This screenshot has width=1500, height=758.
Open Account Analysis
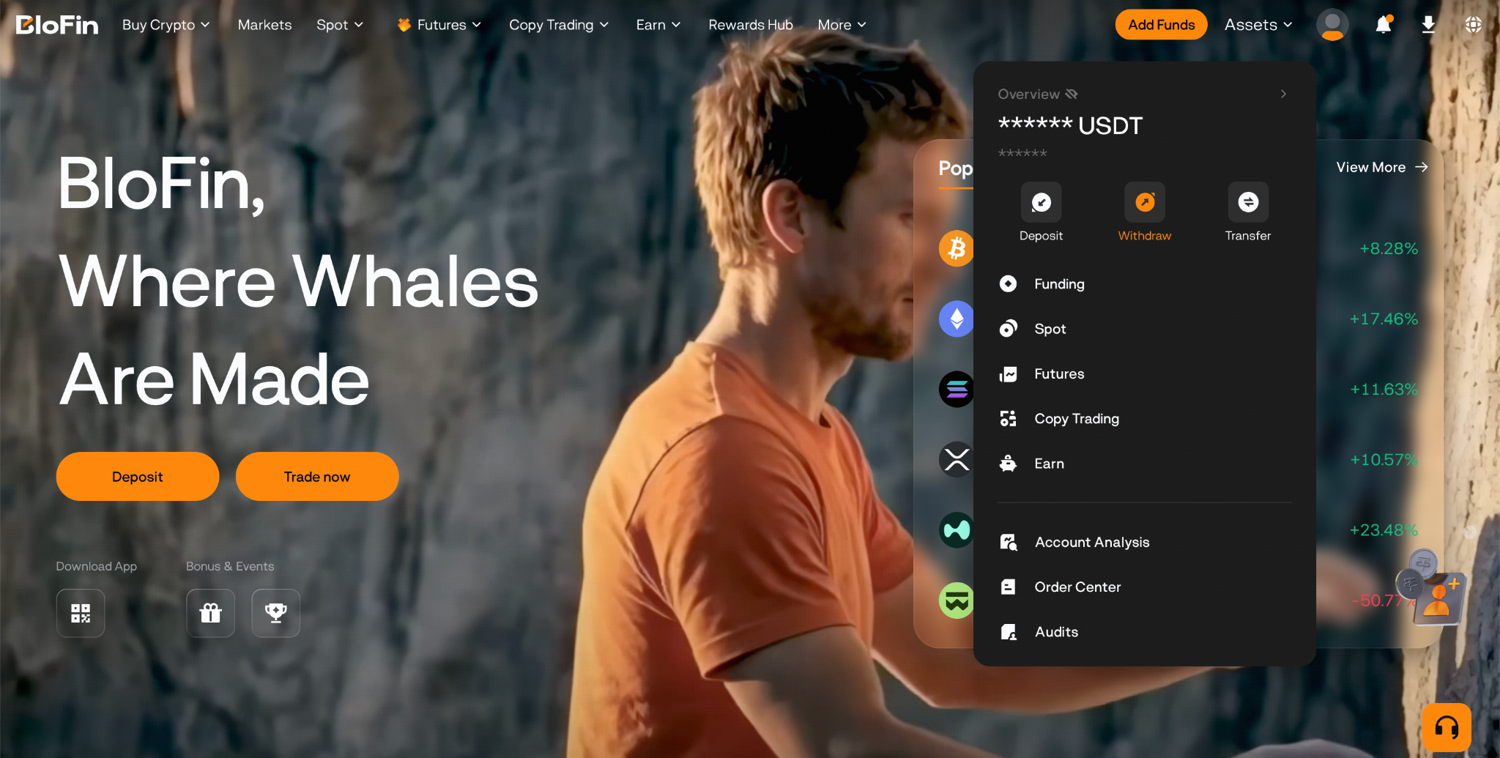pos(1145,542)
